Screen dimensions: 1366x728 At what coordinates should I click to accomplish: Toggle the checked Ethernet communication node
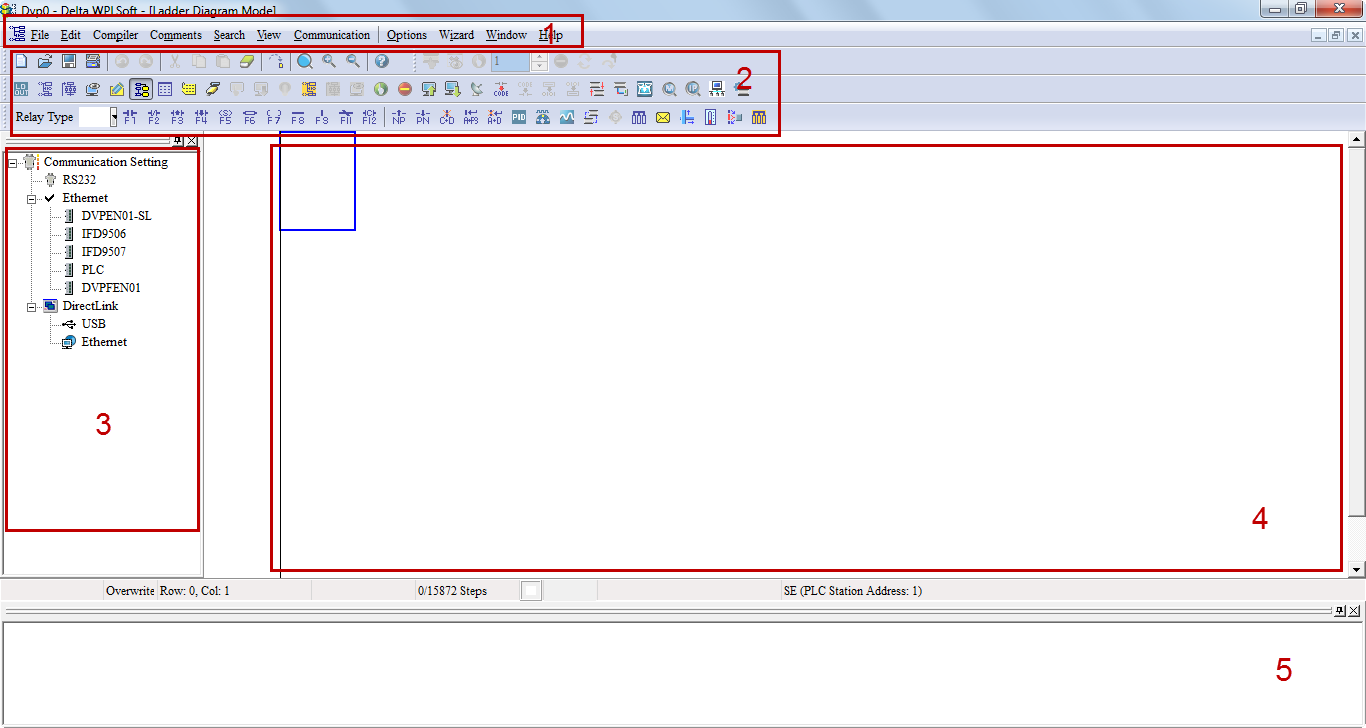pyautogui.click(x=85, y=198)
